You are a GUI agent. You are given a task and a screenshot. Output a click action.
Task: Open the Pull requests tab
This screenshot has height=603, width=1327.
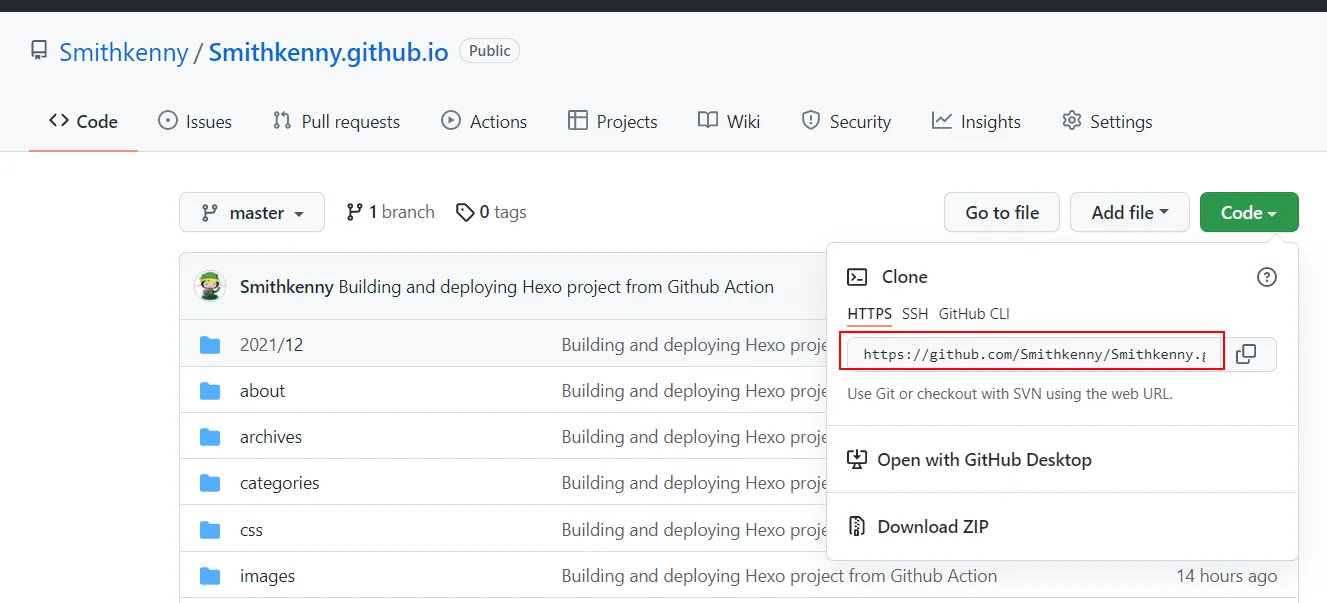336,121
